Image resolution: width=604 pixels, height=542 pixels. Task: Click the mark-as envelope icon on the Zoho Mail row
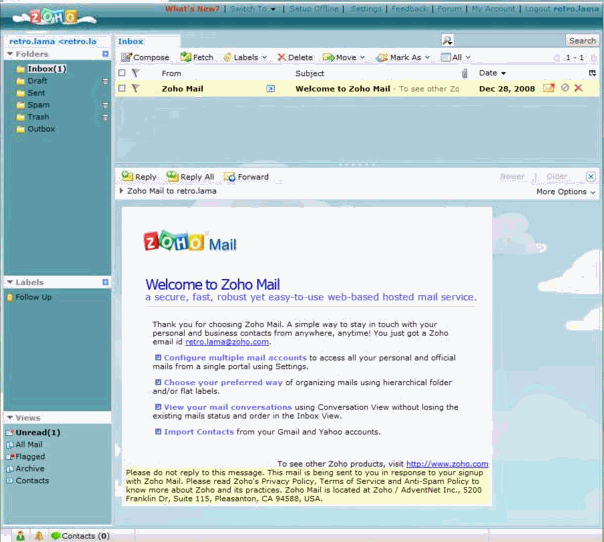tap(549, 88)
